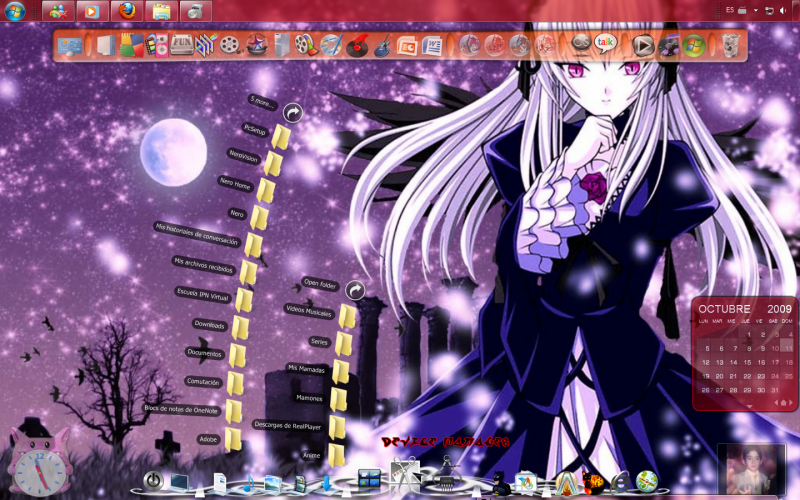Click the 'Open folder' stack arrow

(355, 290)
